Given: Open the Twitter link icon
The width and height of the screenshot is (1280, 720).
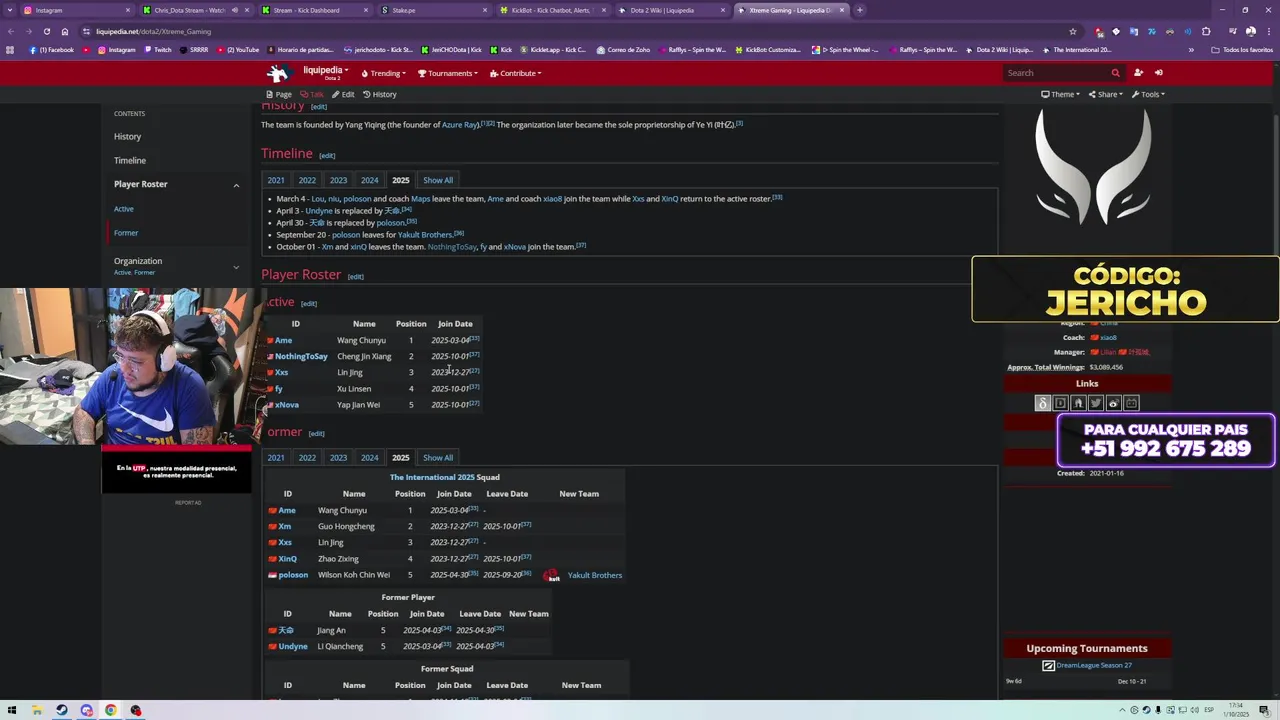Looking at the screenshot, I should 1096,403.
